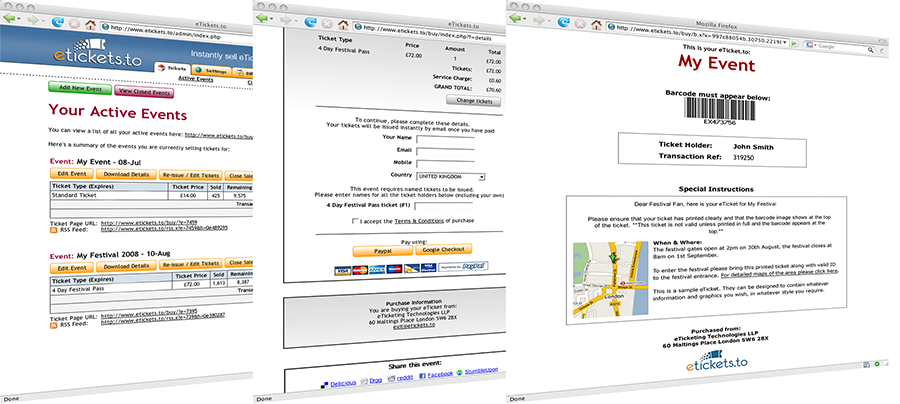
Task: Click into the Email field
Action: [445, 152]
